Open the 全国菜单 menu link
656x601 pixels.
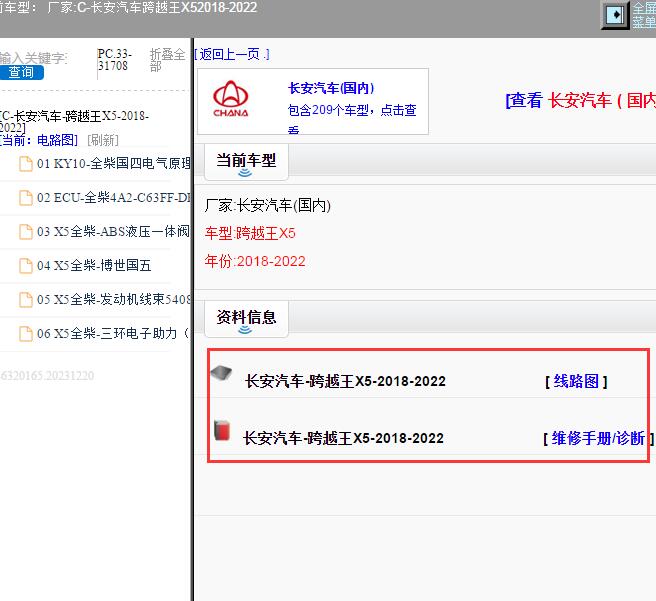point(643,15)
